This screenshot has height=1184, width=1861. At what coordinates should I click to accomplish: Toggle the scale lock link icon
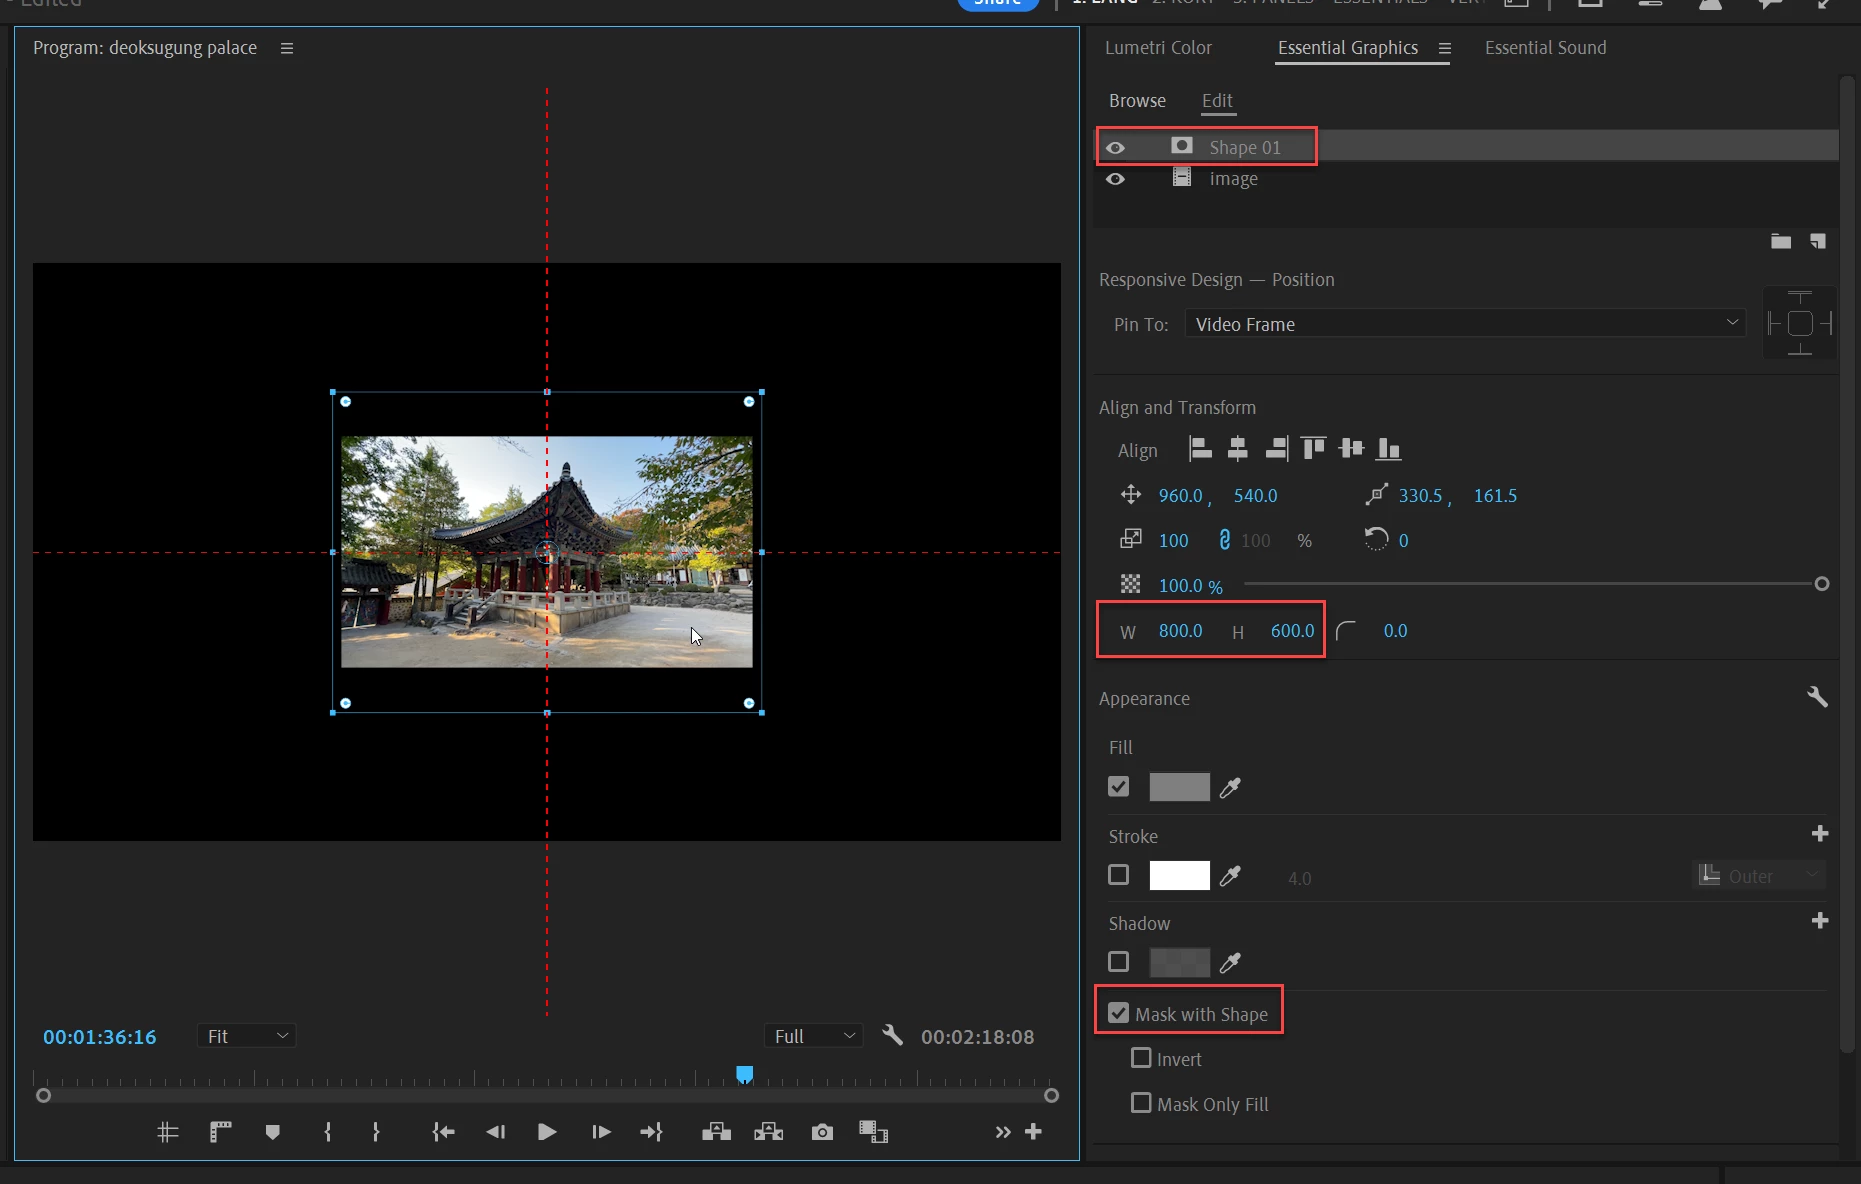click(1224, 540)
